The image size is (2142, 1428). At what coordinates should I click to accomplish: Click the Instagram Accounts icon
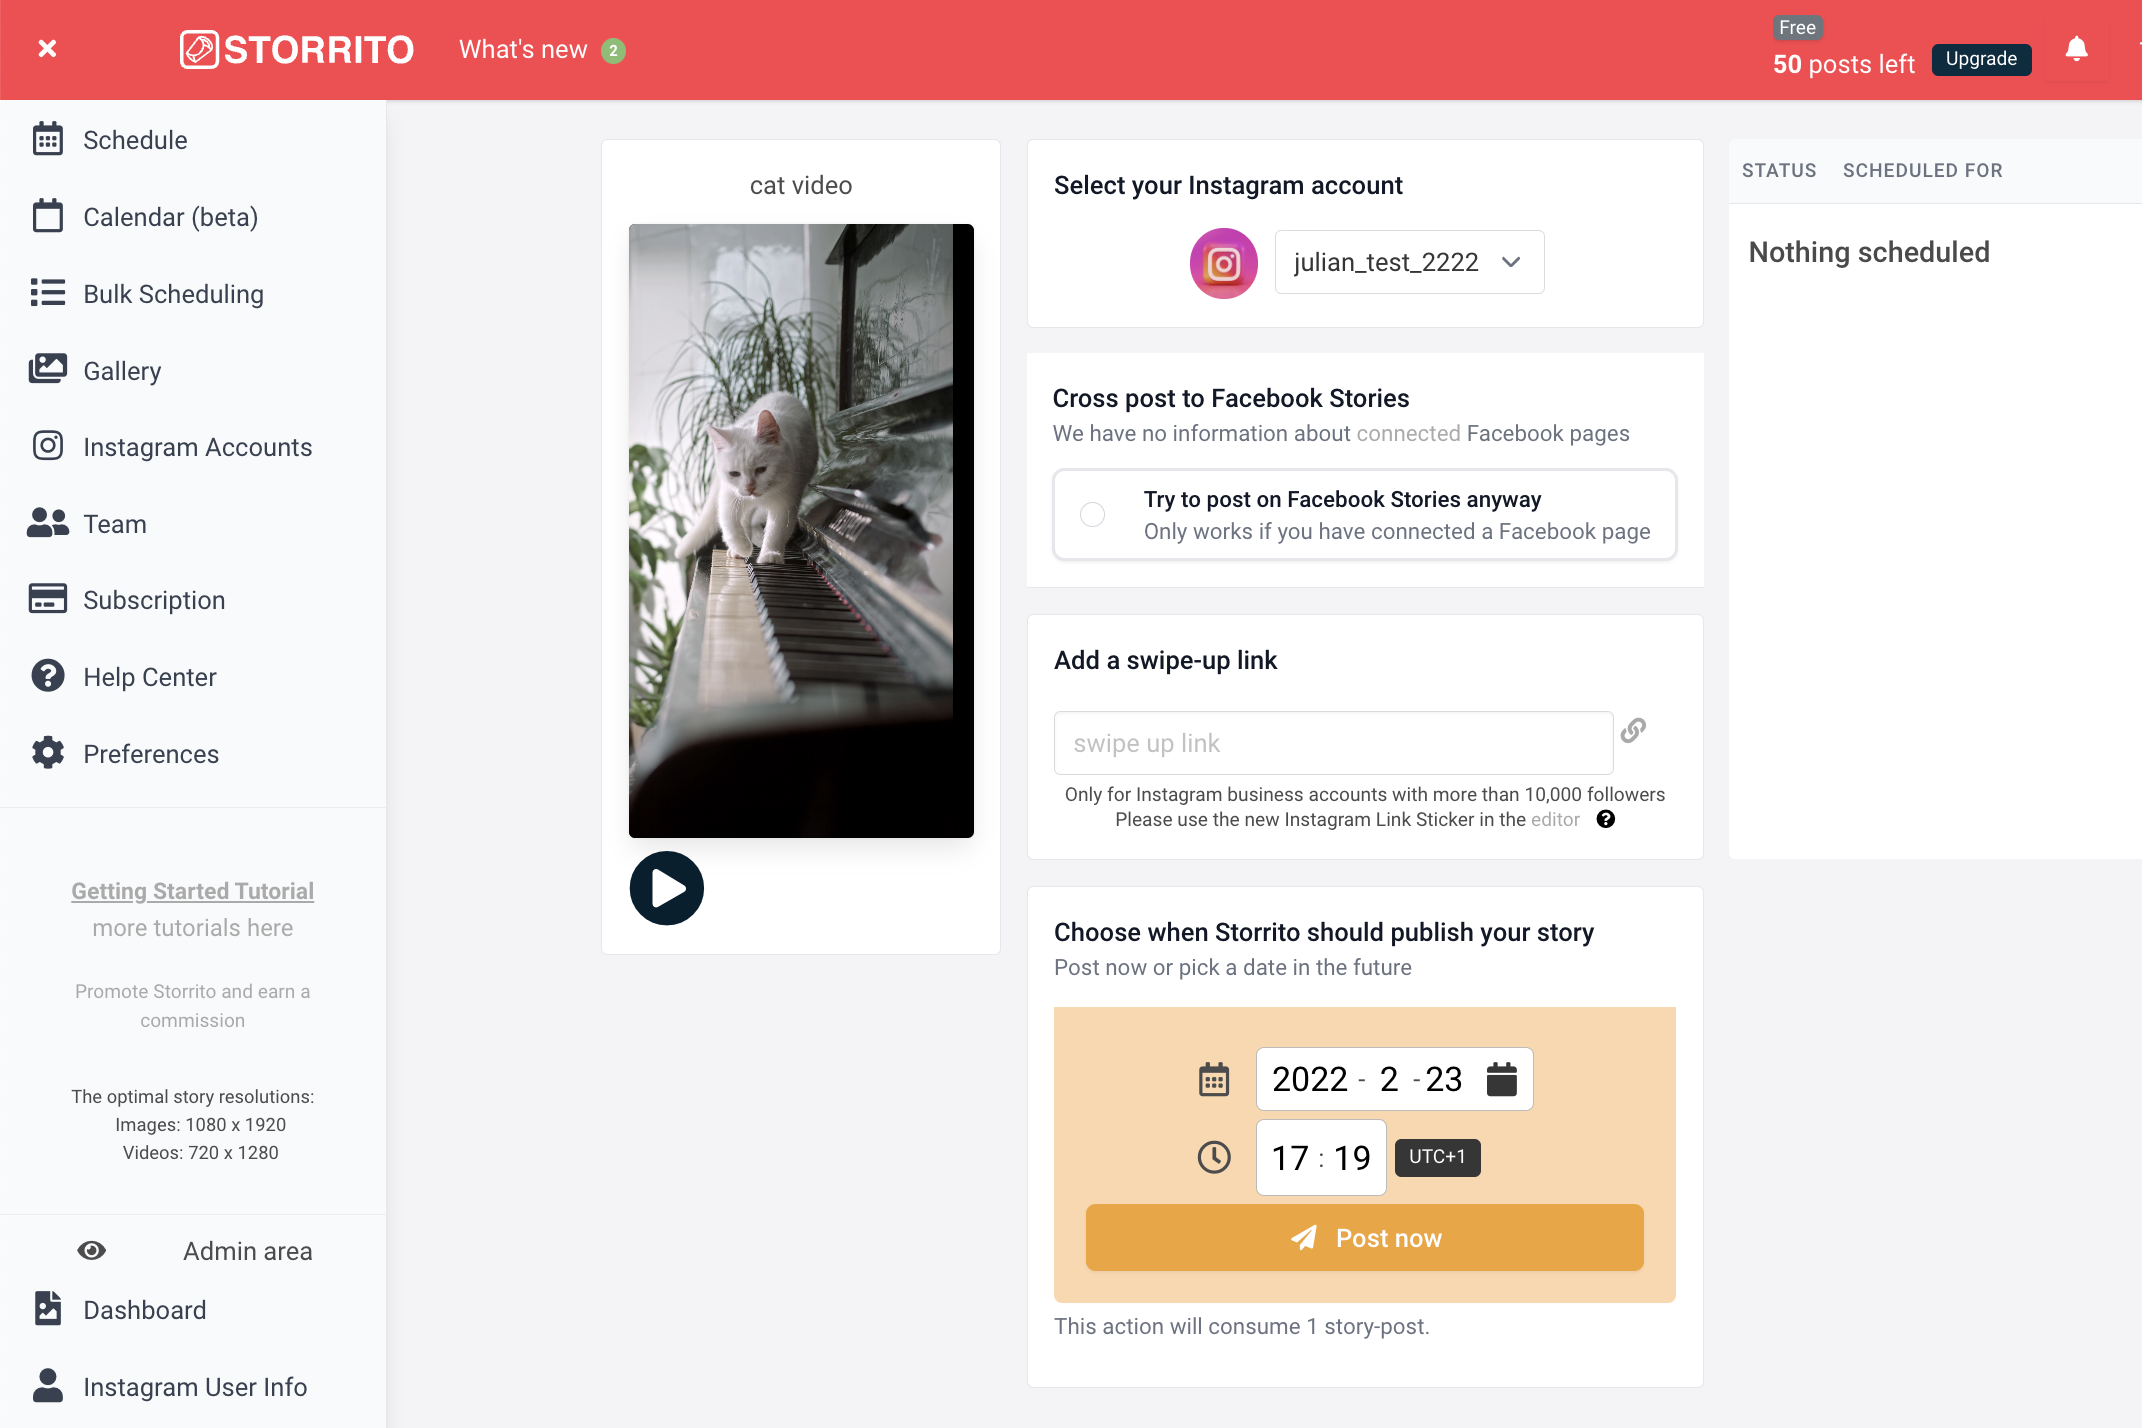click(46, 446)
